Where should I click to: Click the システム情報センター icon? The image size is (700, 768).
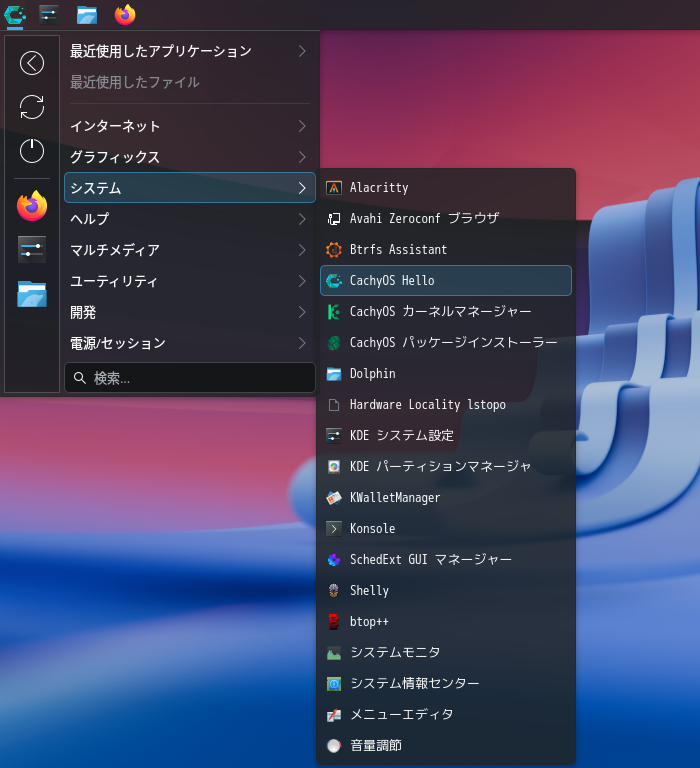(334, 684)
